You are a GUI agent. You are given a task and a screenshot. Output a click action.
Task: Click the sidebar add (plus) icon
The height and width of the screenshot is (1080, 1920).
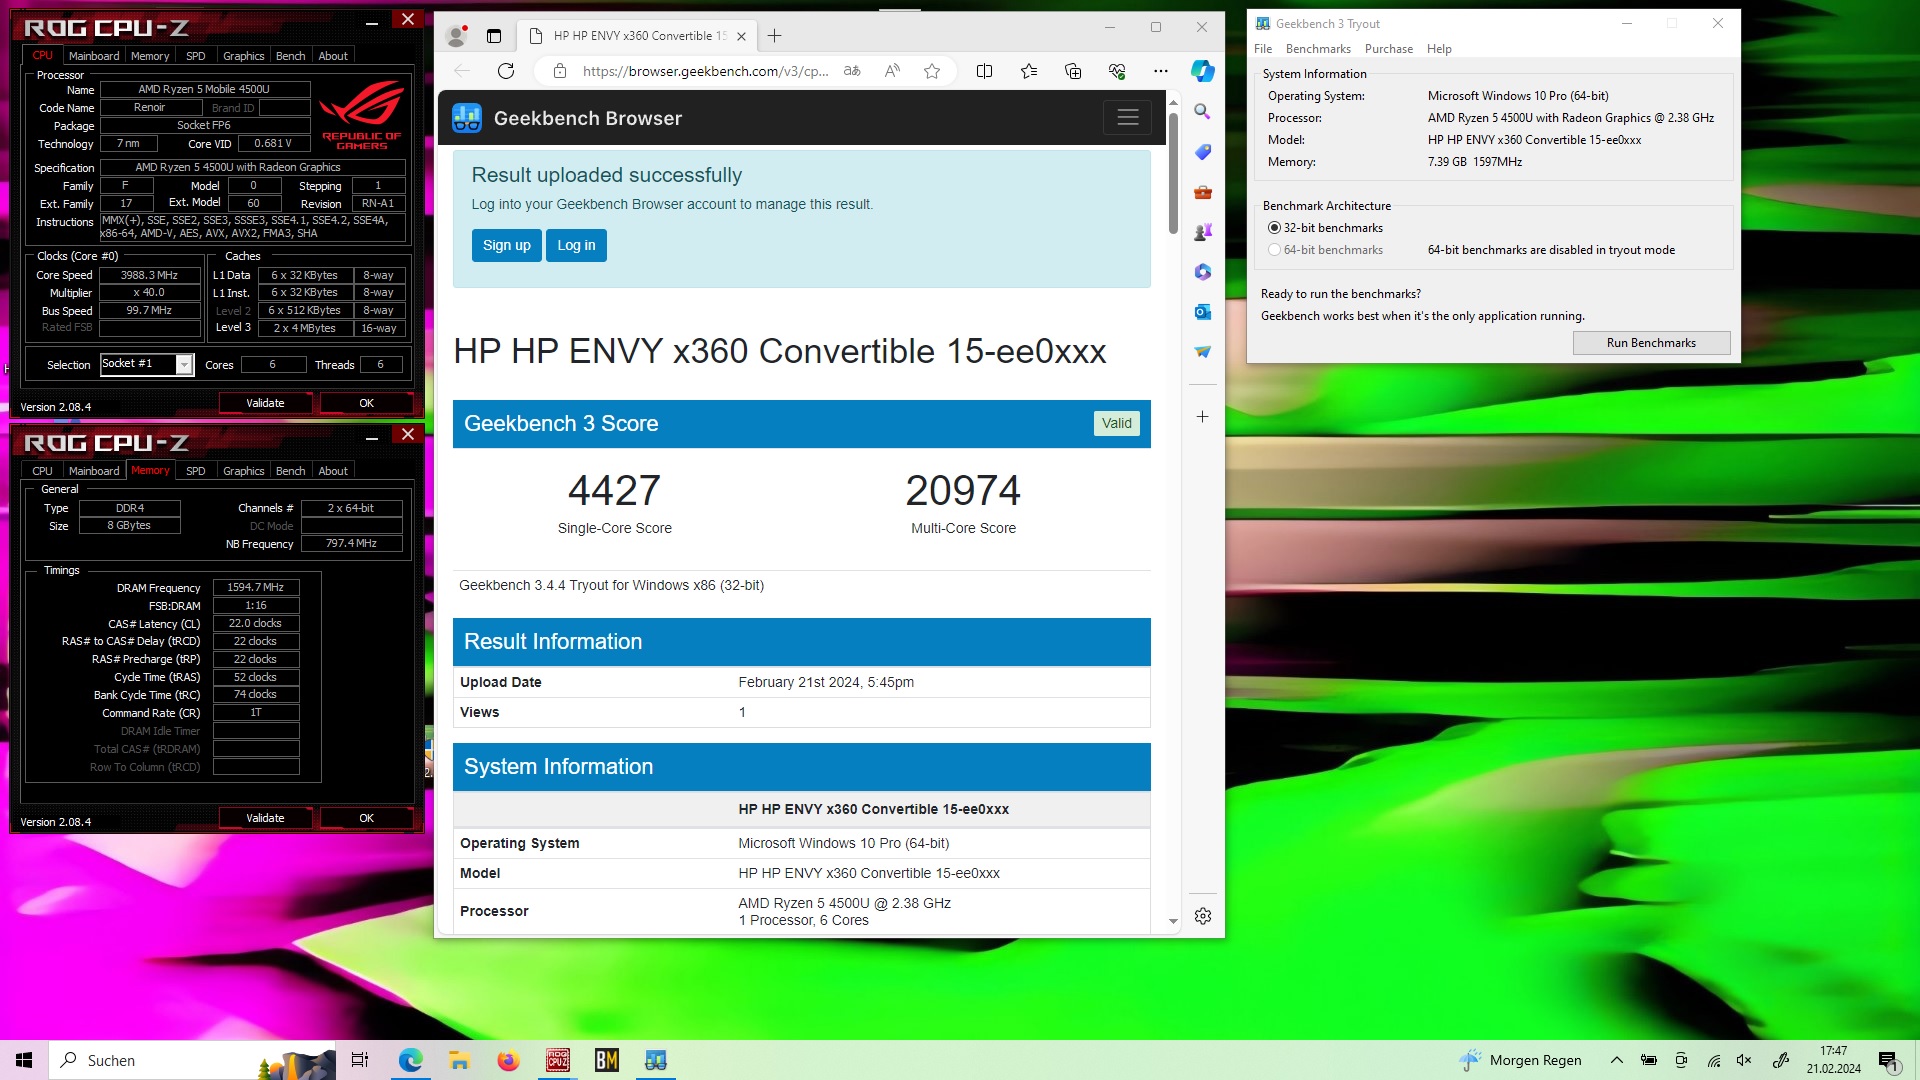pyautogui.click(x=1203, y=416)
